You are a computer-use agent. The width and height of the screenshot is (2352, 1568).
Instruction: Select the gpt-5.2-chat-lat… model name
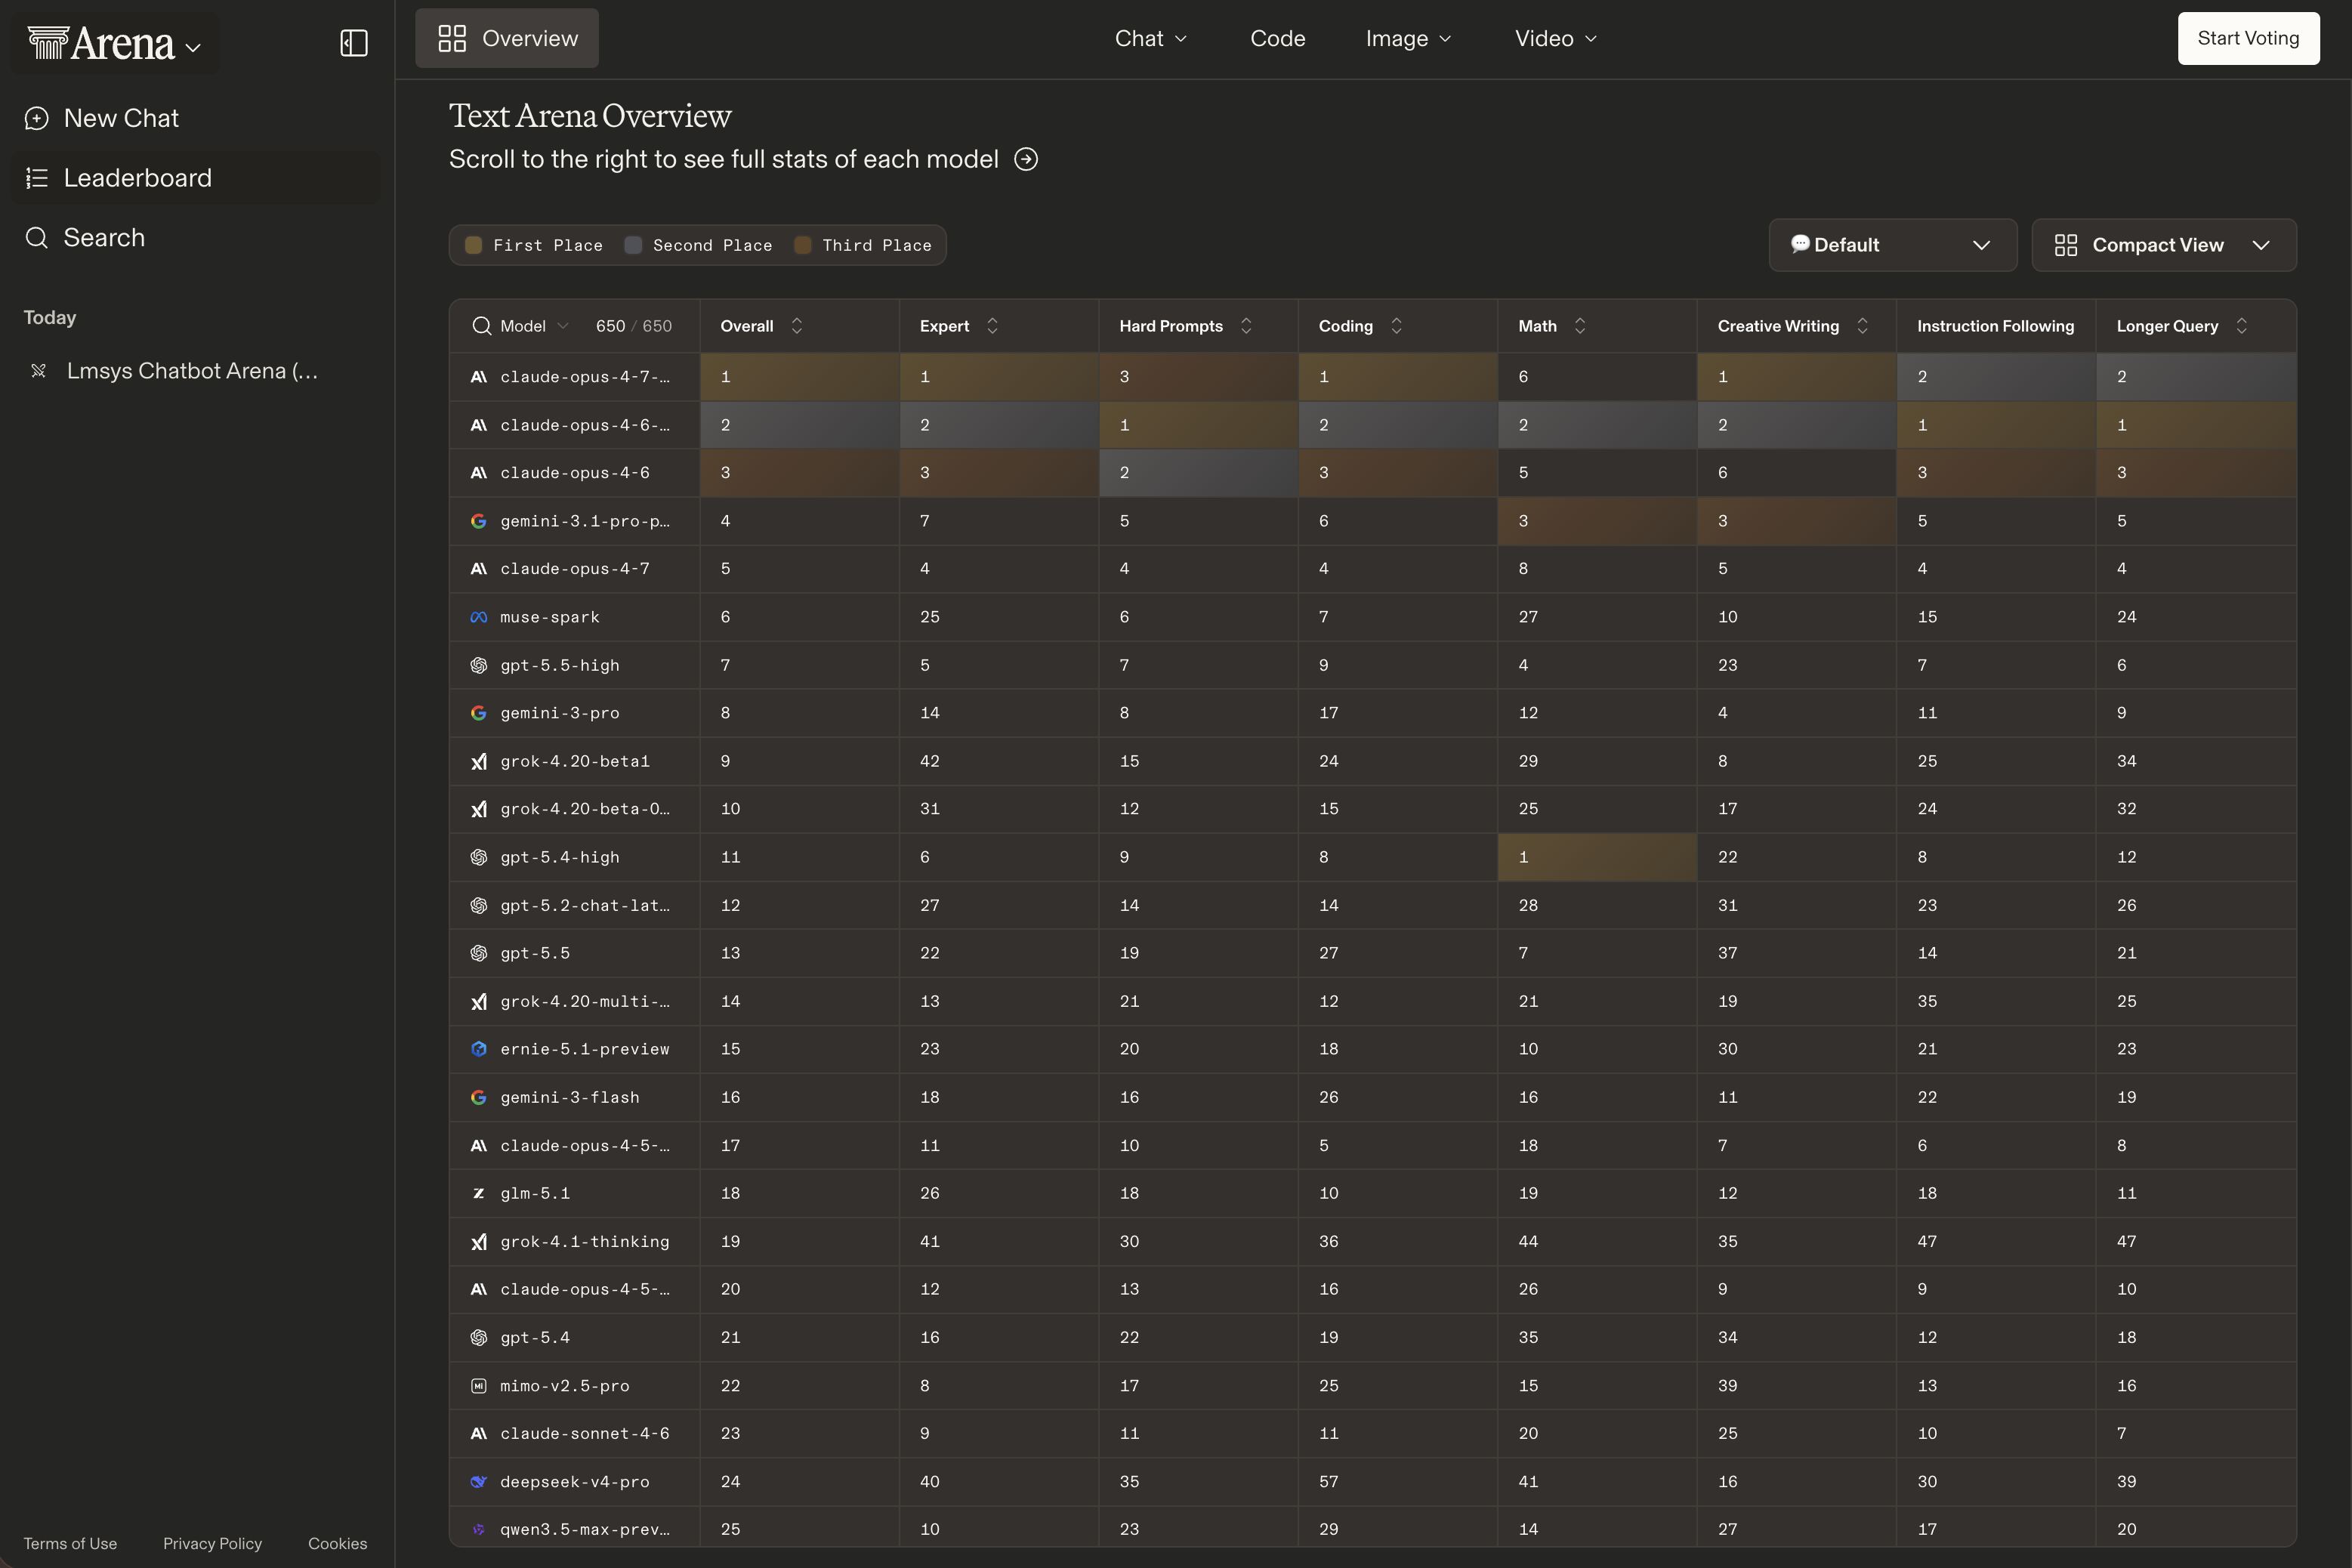click(x=585, y=905)
